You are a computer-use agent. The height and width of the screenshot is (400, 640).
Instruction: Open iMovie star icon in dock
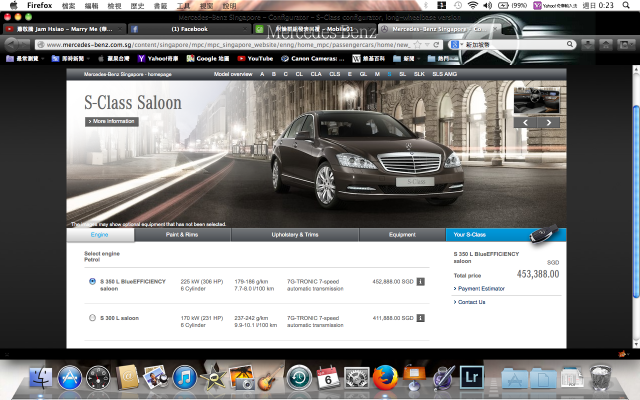click(x=213, y=378)
